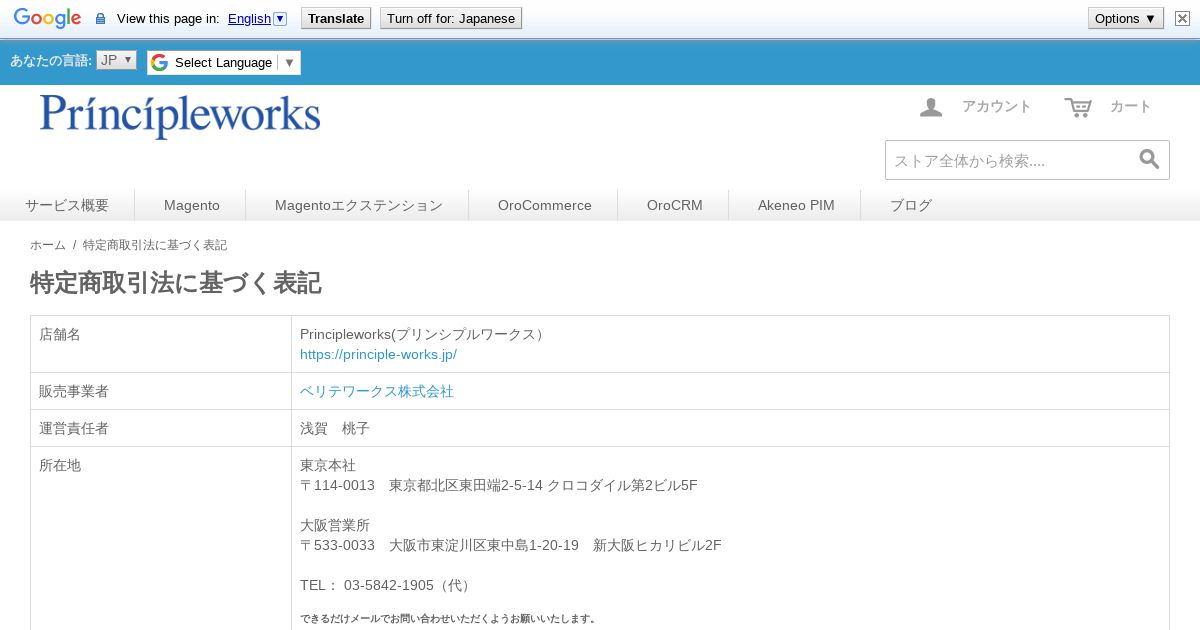1200x630 pixels.
Task: Click the Principleworks logo
Action: pyautogui.click(x=180, y=116)
